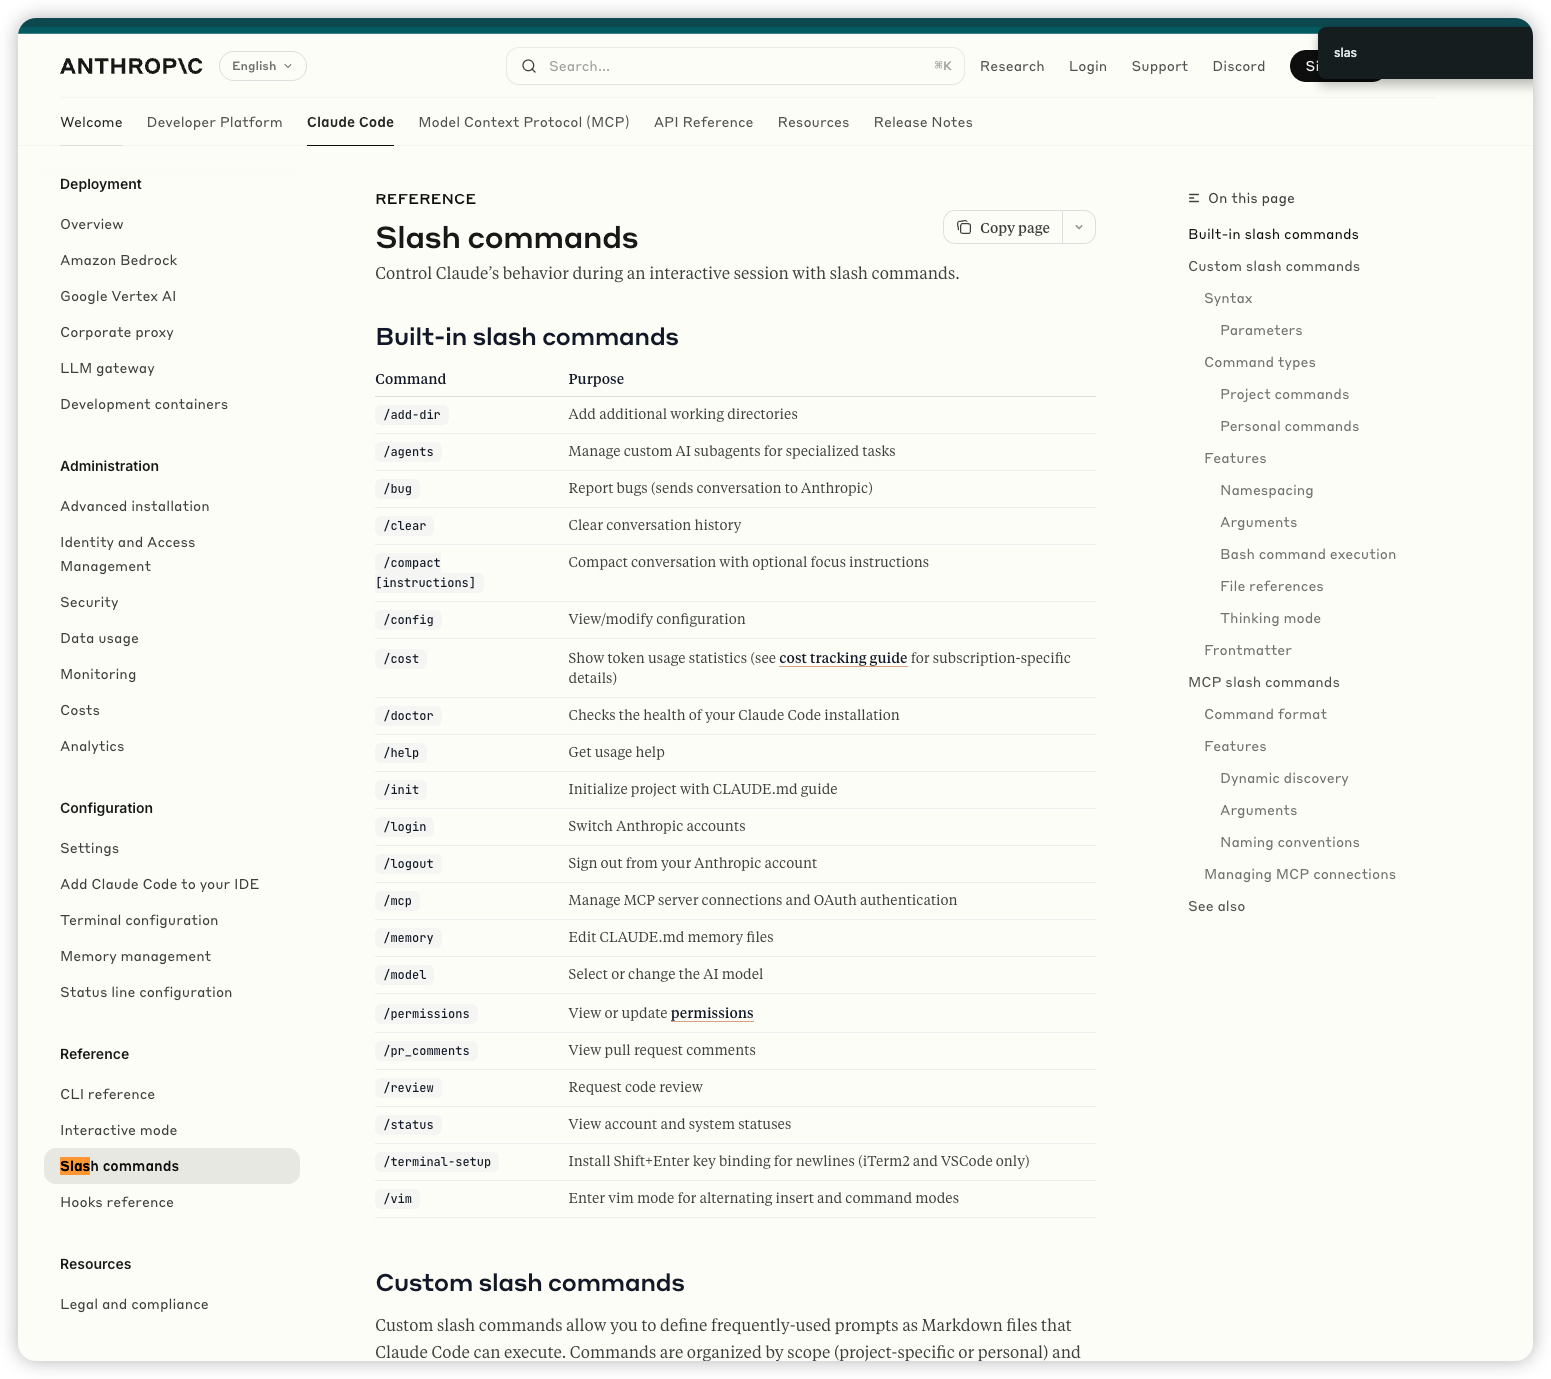Jump to Custom slash commands in contents

tap(1274, 266)
